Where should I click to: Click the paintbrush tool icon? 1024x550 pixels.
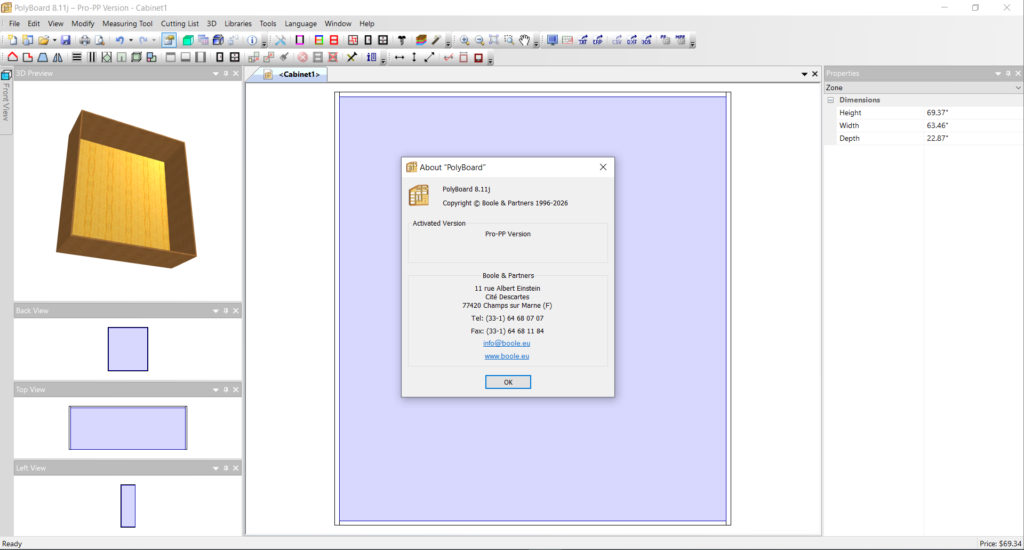(284, 57)
